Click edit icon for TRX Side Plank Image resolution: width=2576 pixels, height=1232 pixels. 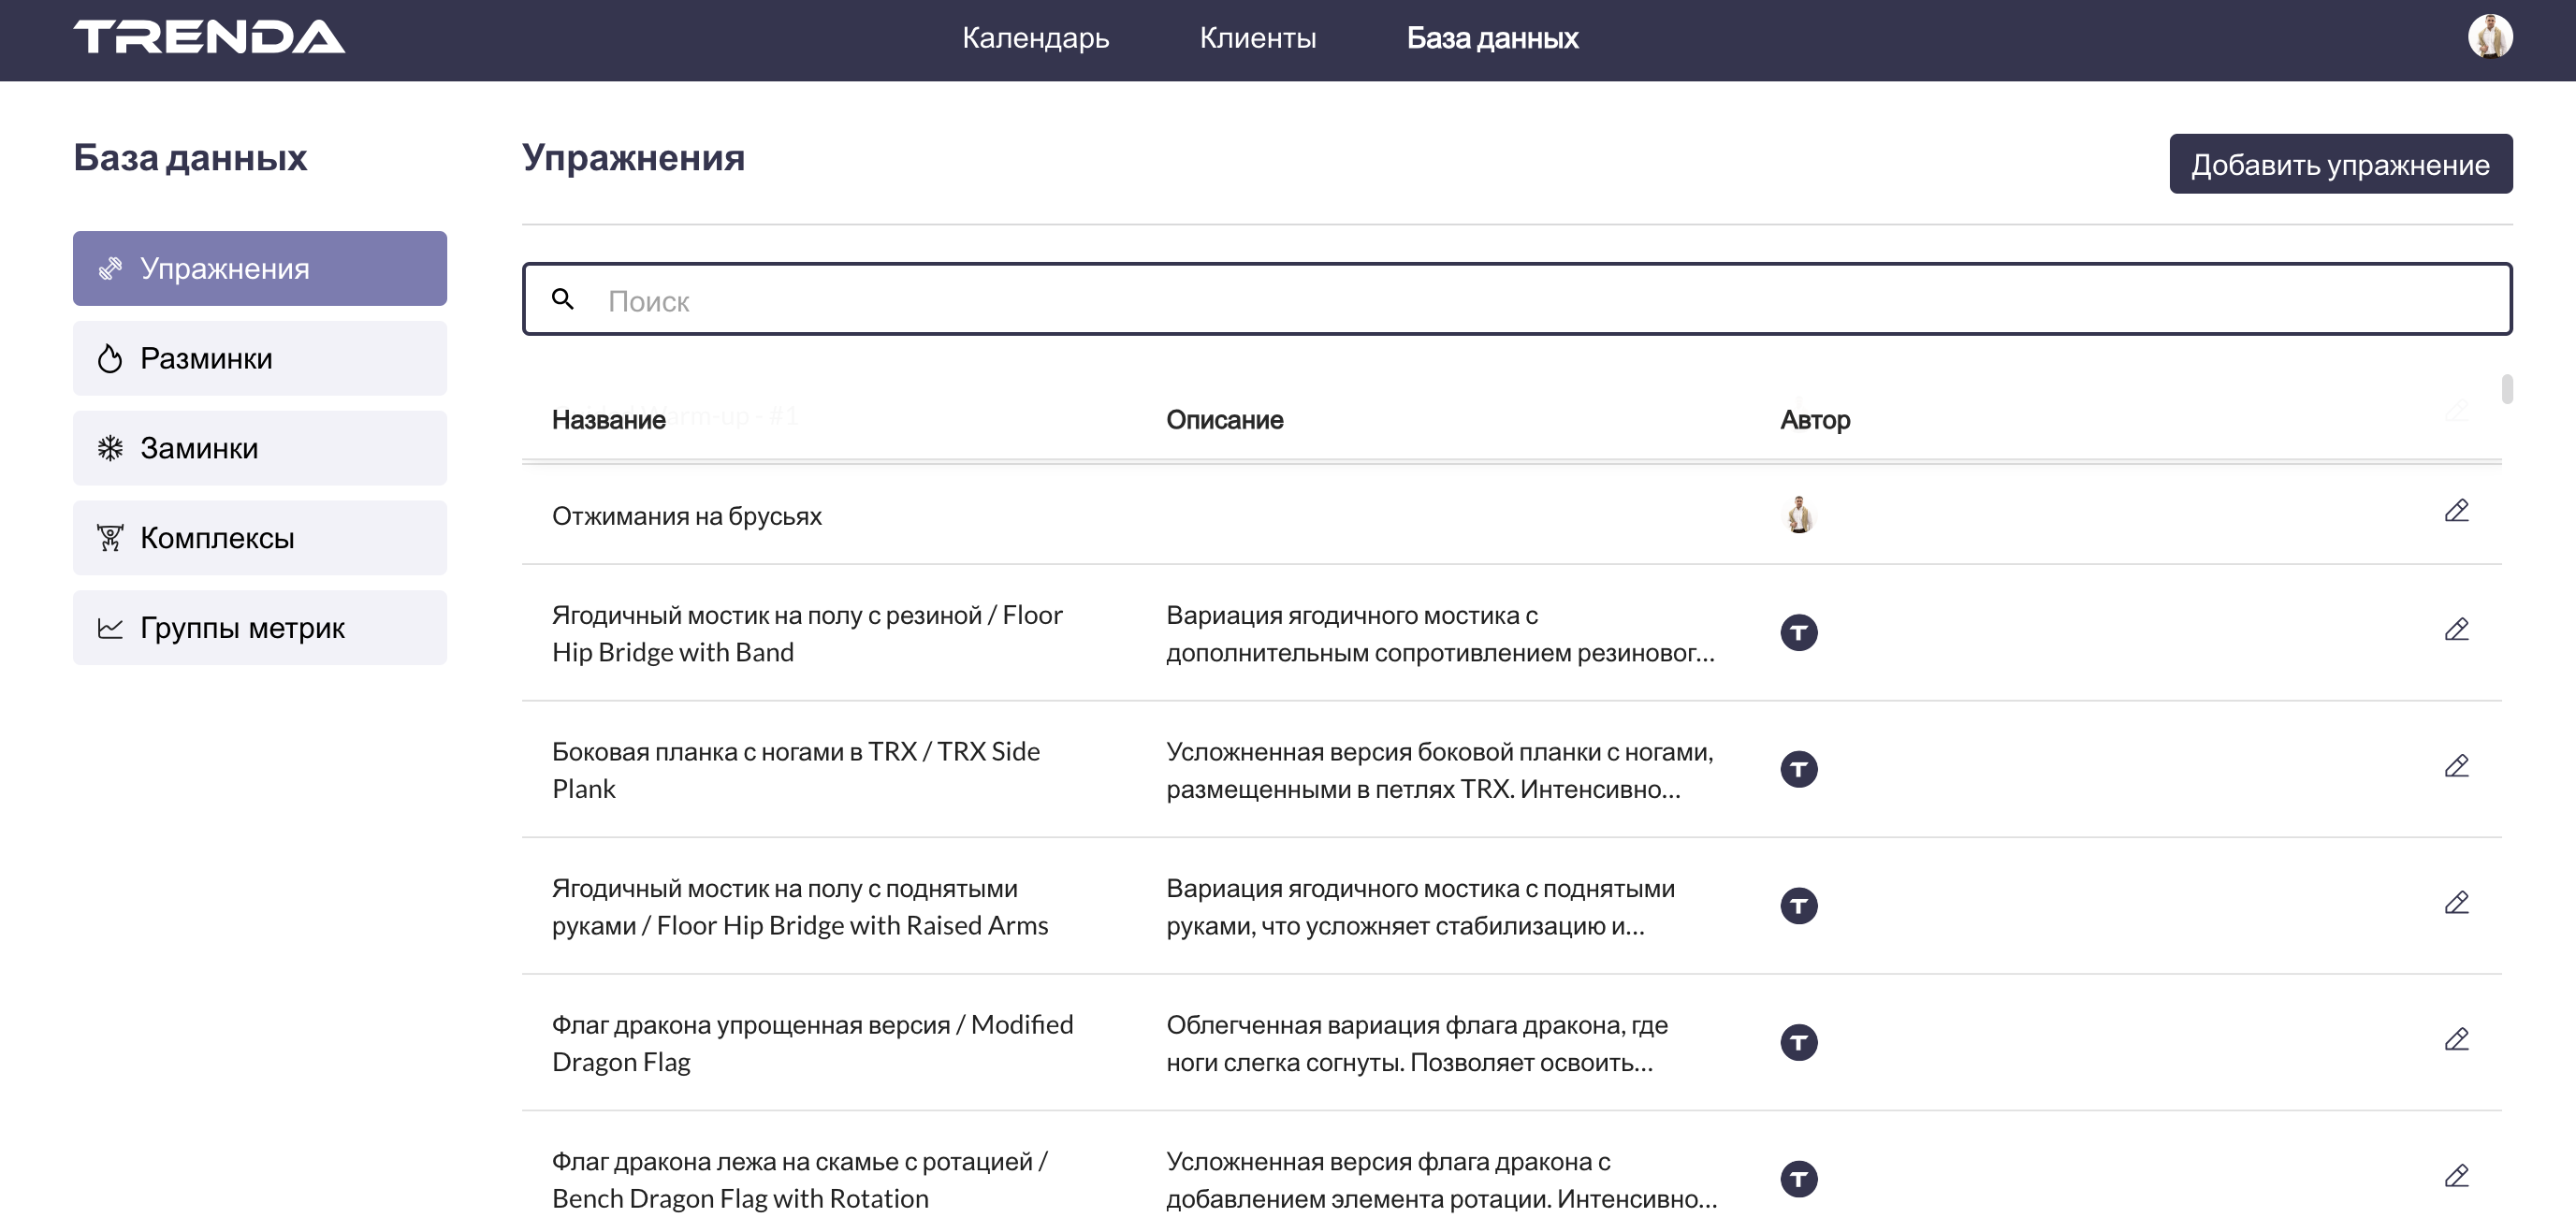pyautogui.click(x=2456, y=767)
